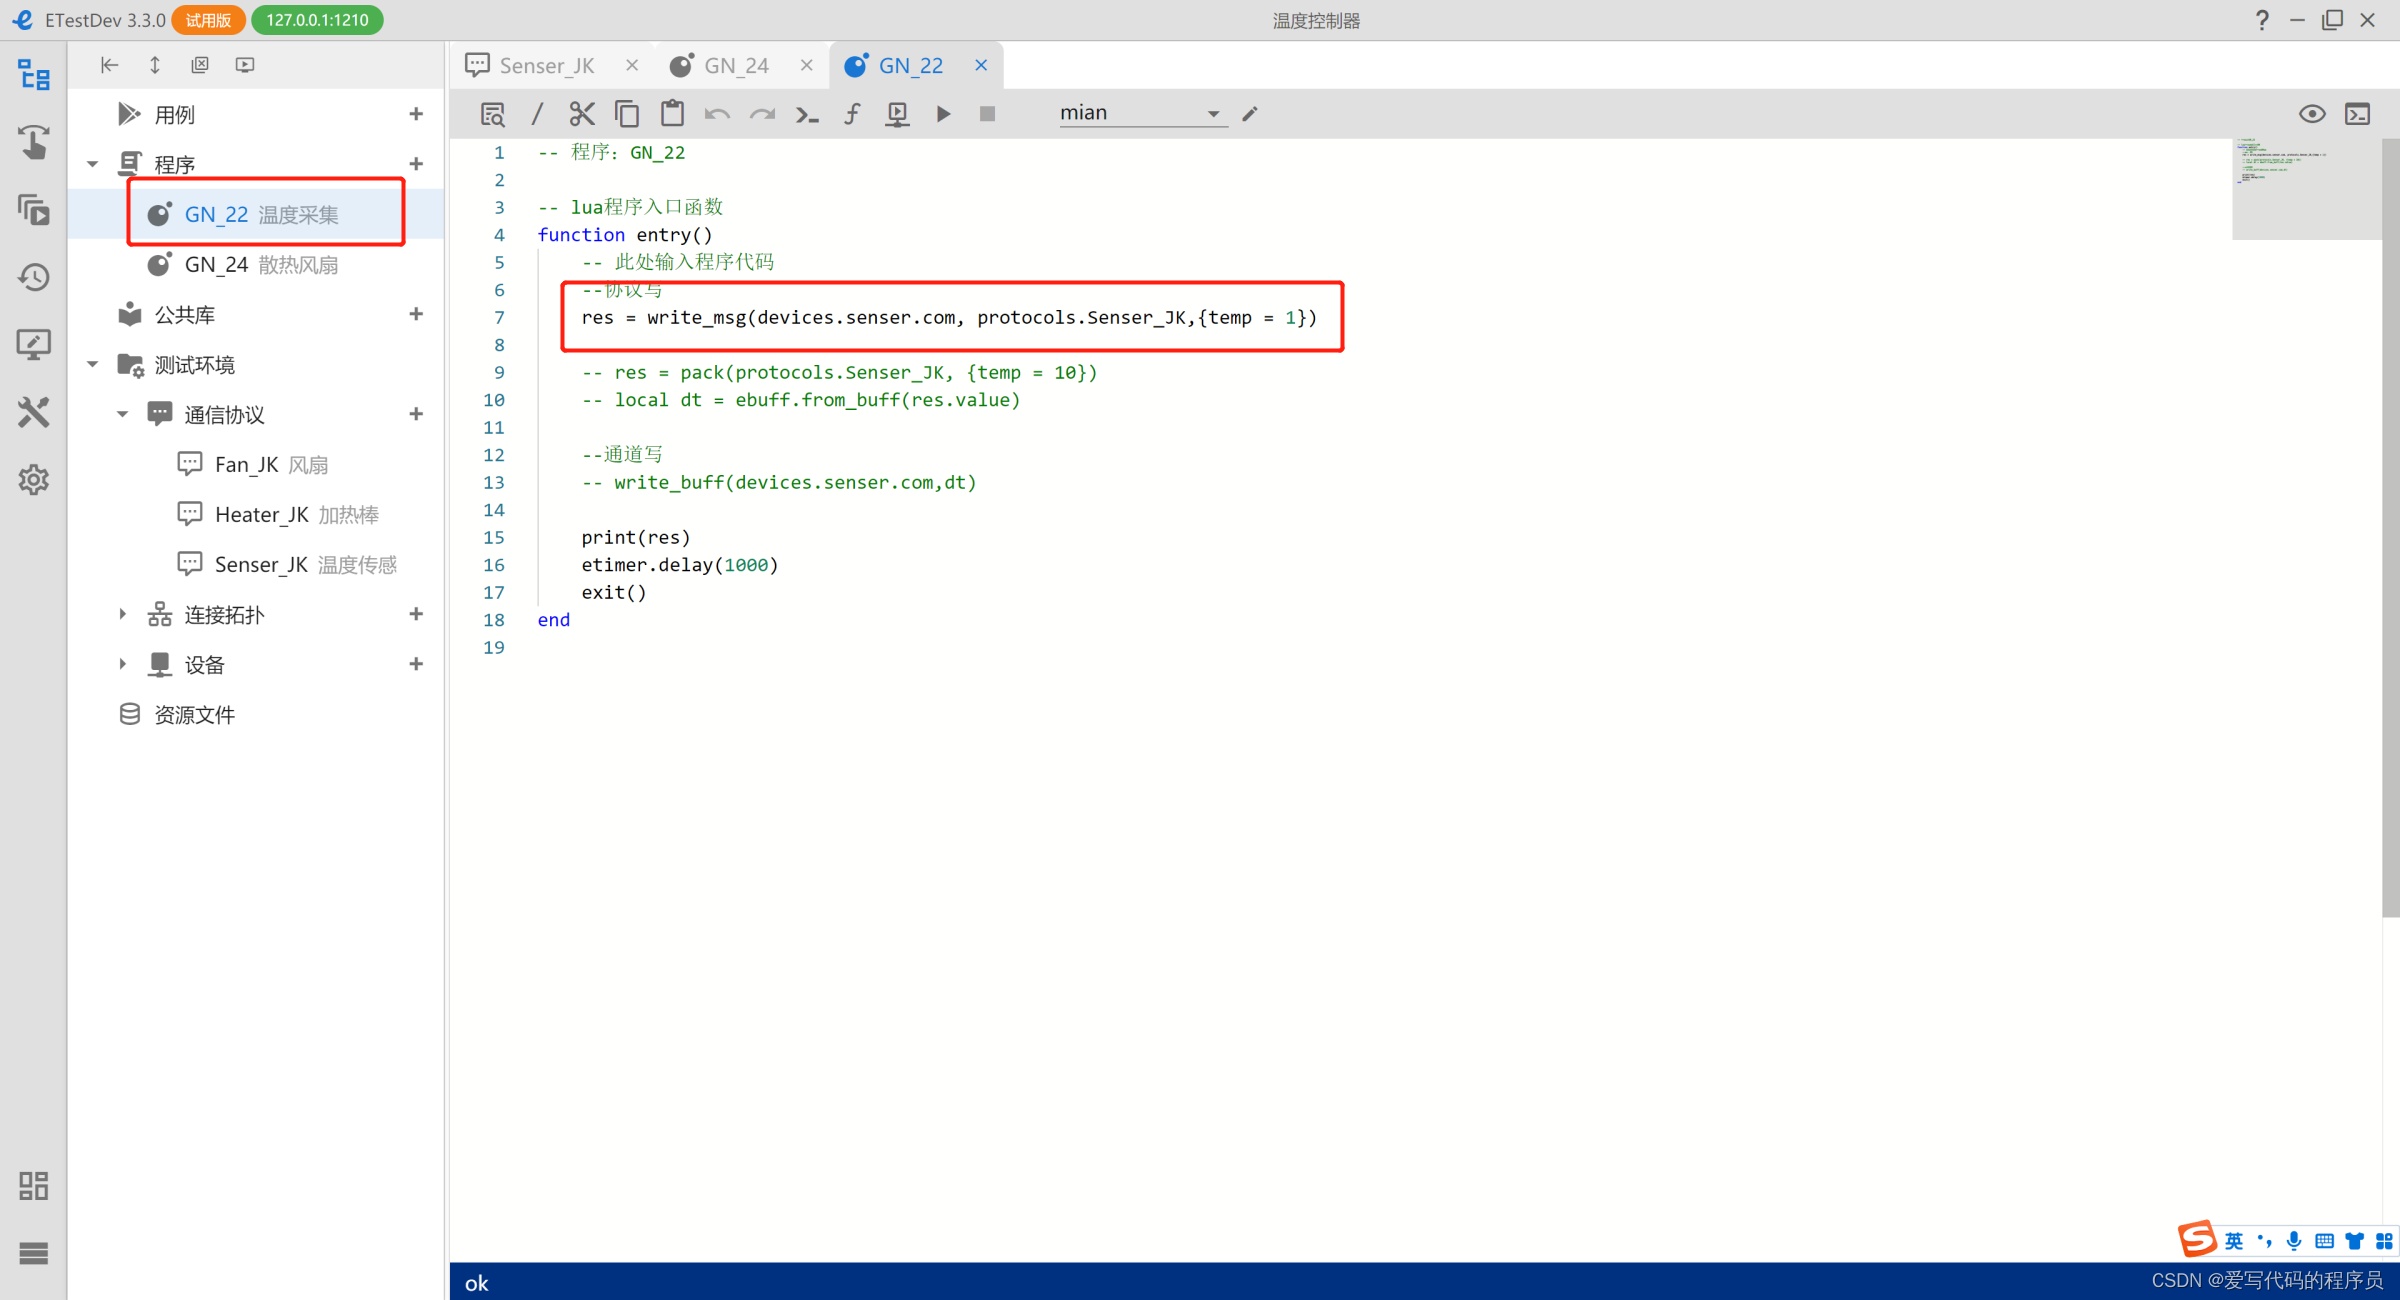Select the tools icon in the left sidebar

click(x=33, y=412)
